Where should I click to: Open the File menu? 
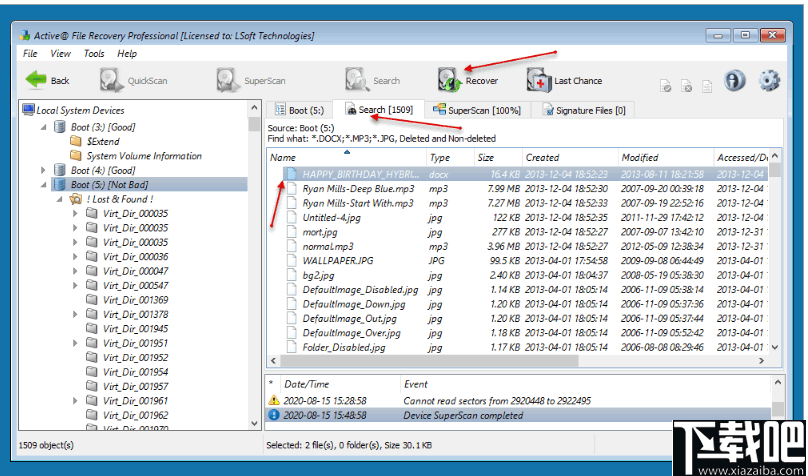click(x=30, y=54)
